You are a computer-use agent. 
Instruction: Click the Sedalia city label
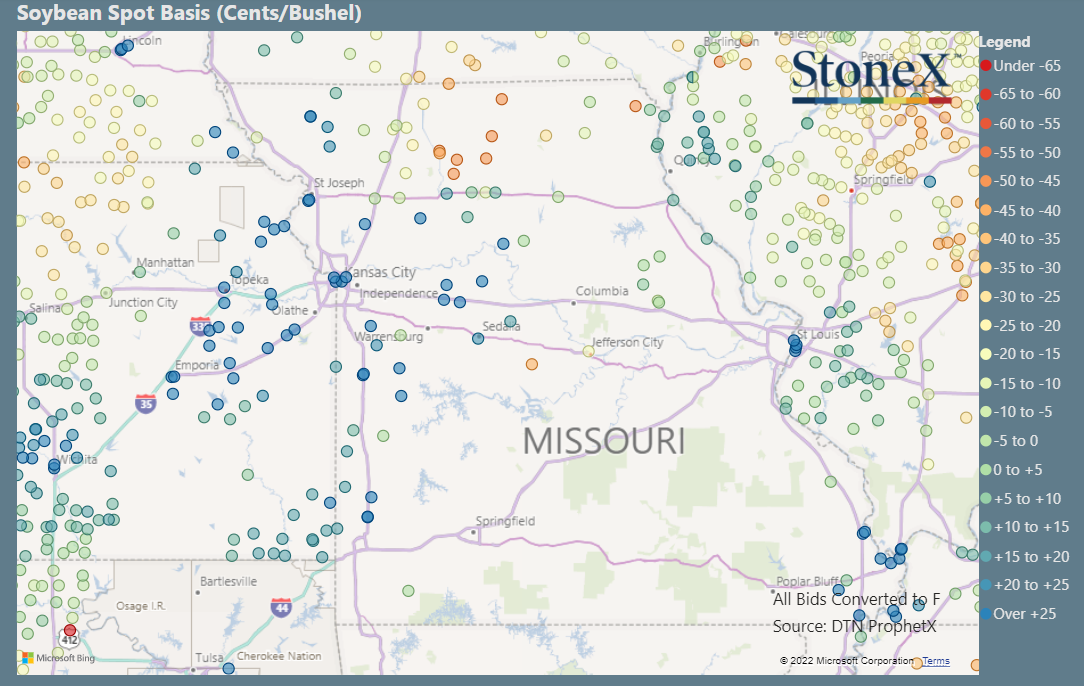click(x=501, y=326)
